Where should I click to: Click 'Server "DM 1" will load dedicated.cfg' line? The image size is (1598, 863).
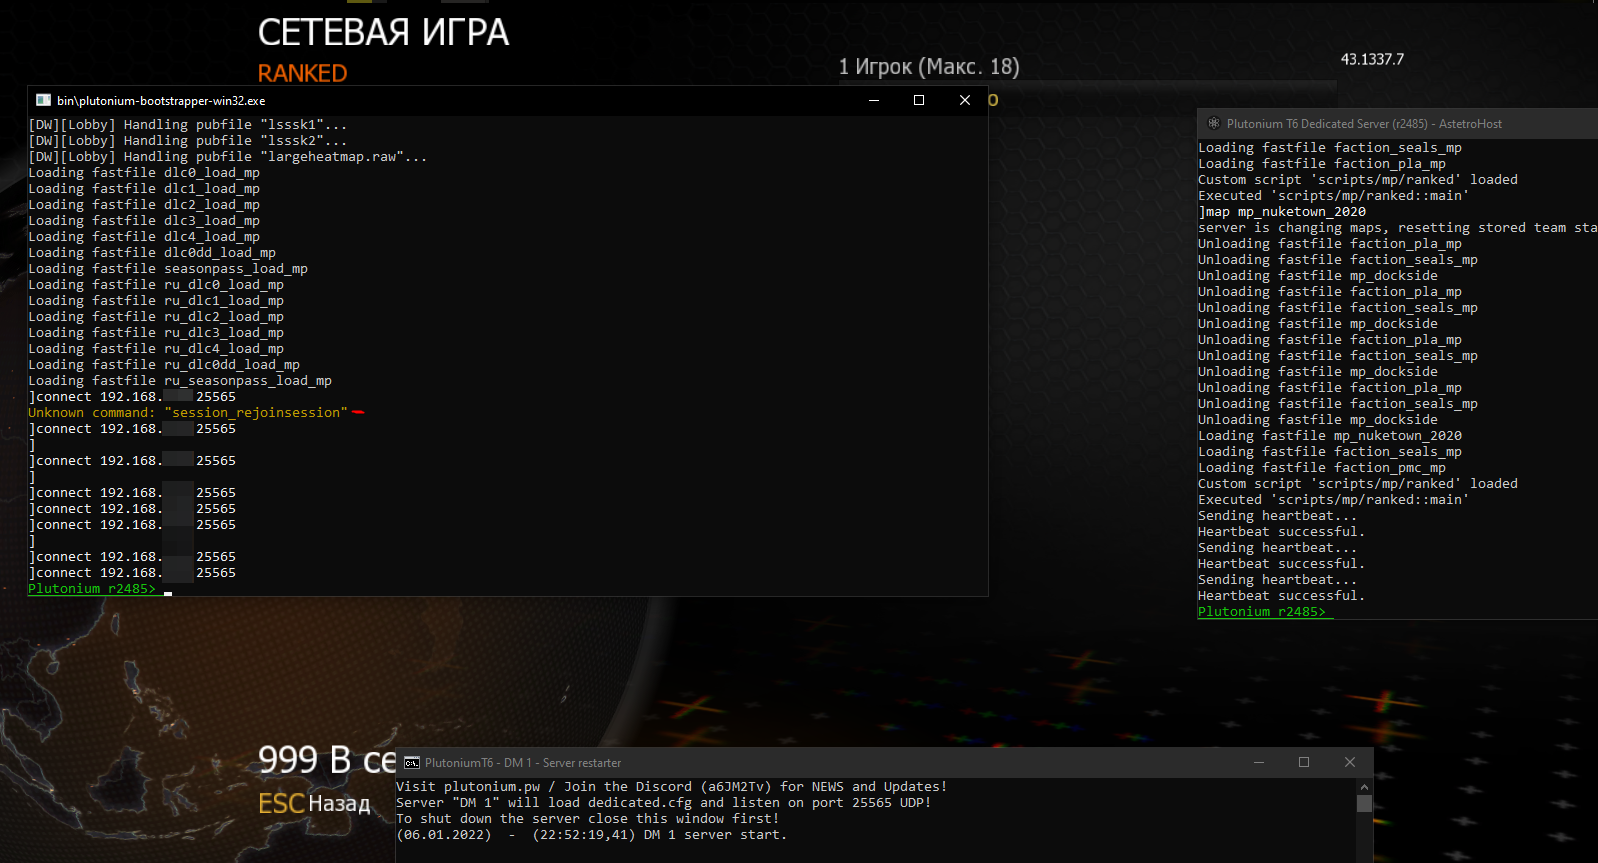point(664,803)
